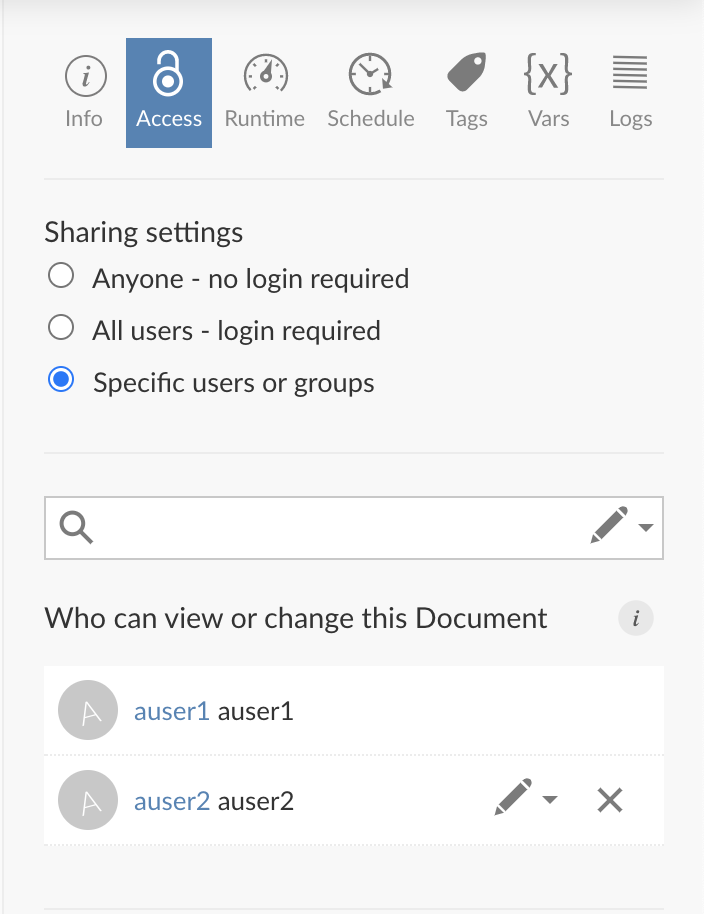
Task: Change auser2 permission via pencil dropdown
Action: pyautogui.click(x=526, y=797)
